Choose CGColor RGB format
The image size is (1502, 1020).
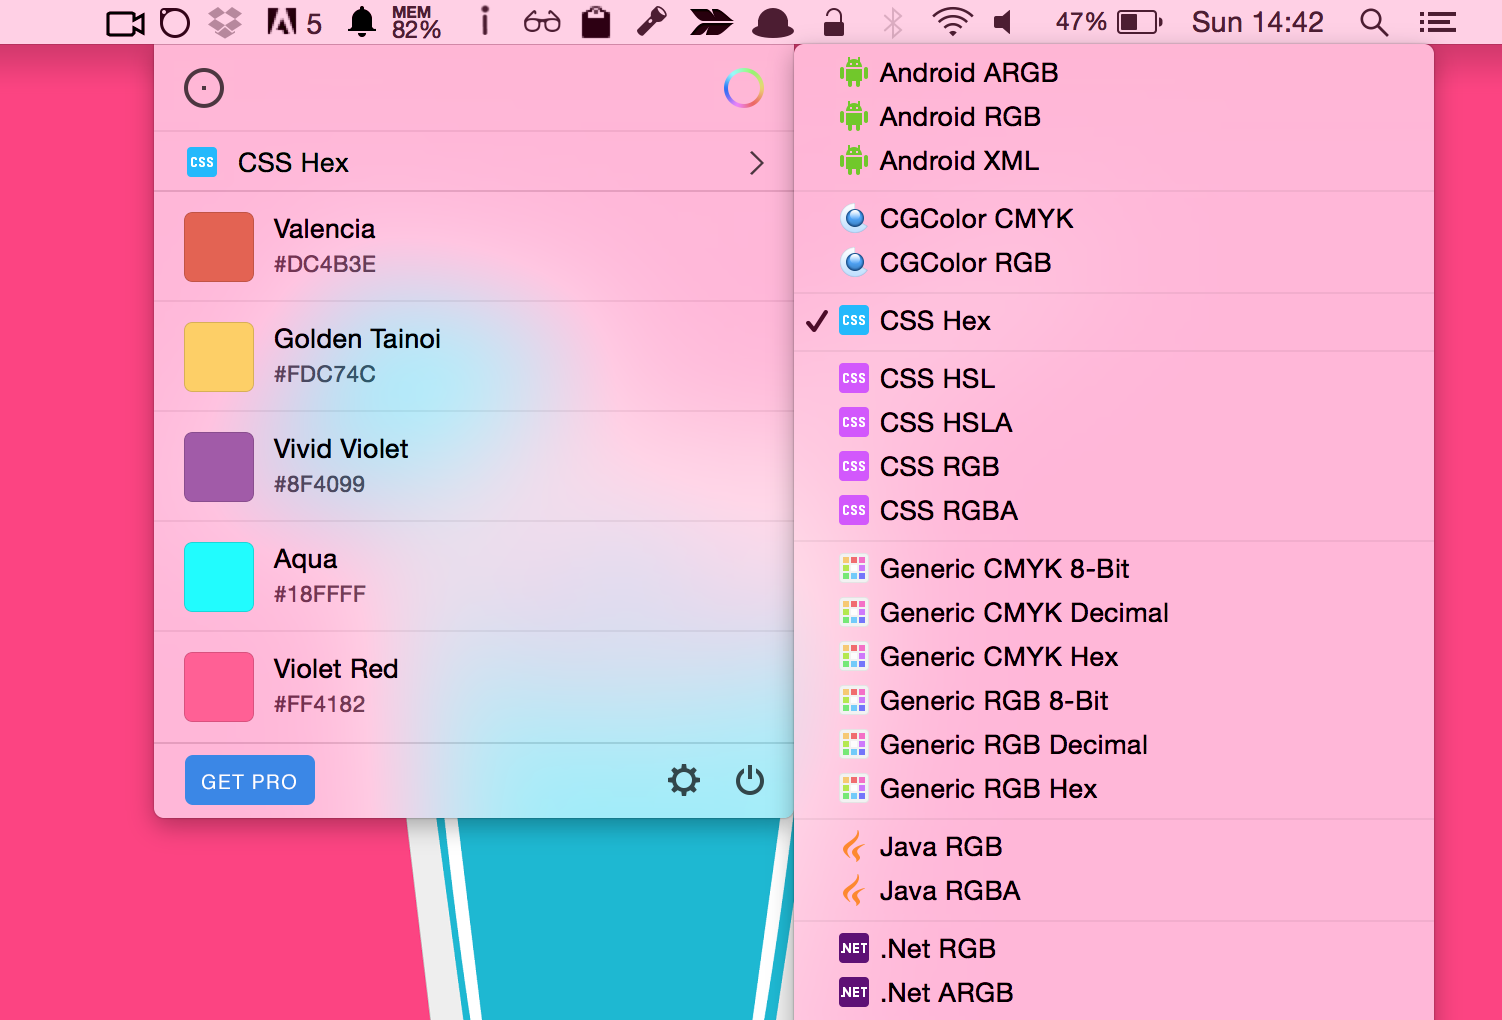[x=1114, y=263]
